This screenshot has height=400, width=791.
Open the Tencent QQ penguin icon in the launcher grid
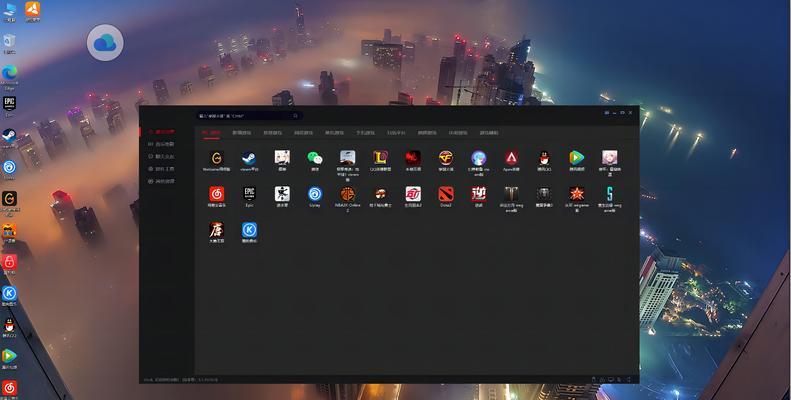click(544, 158)
